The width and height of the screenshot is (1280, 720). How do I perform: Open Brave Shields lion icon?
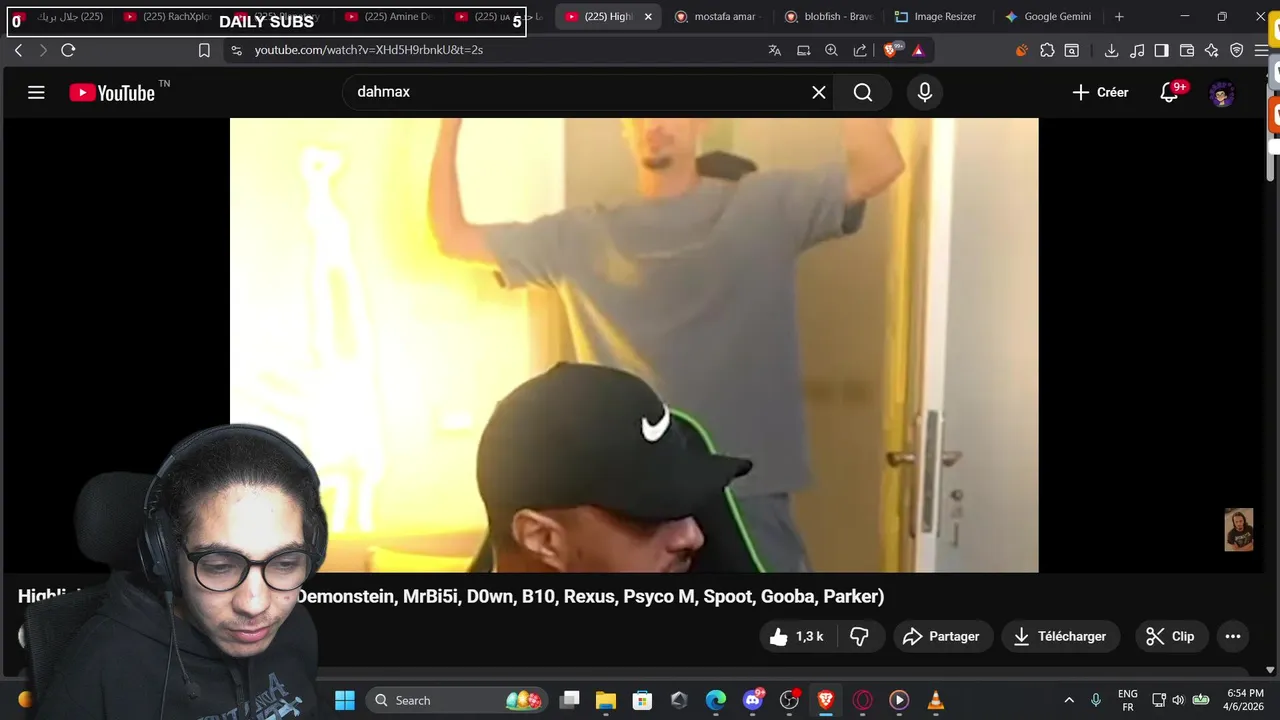pos(892,50)
